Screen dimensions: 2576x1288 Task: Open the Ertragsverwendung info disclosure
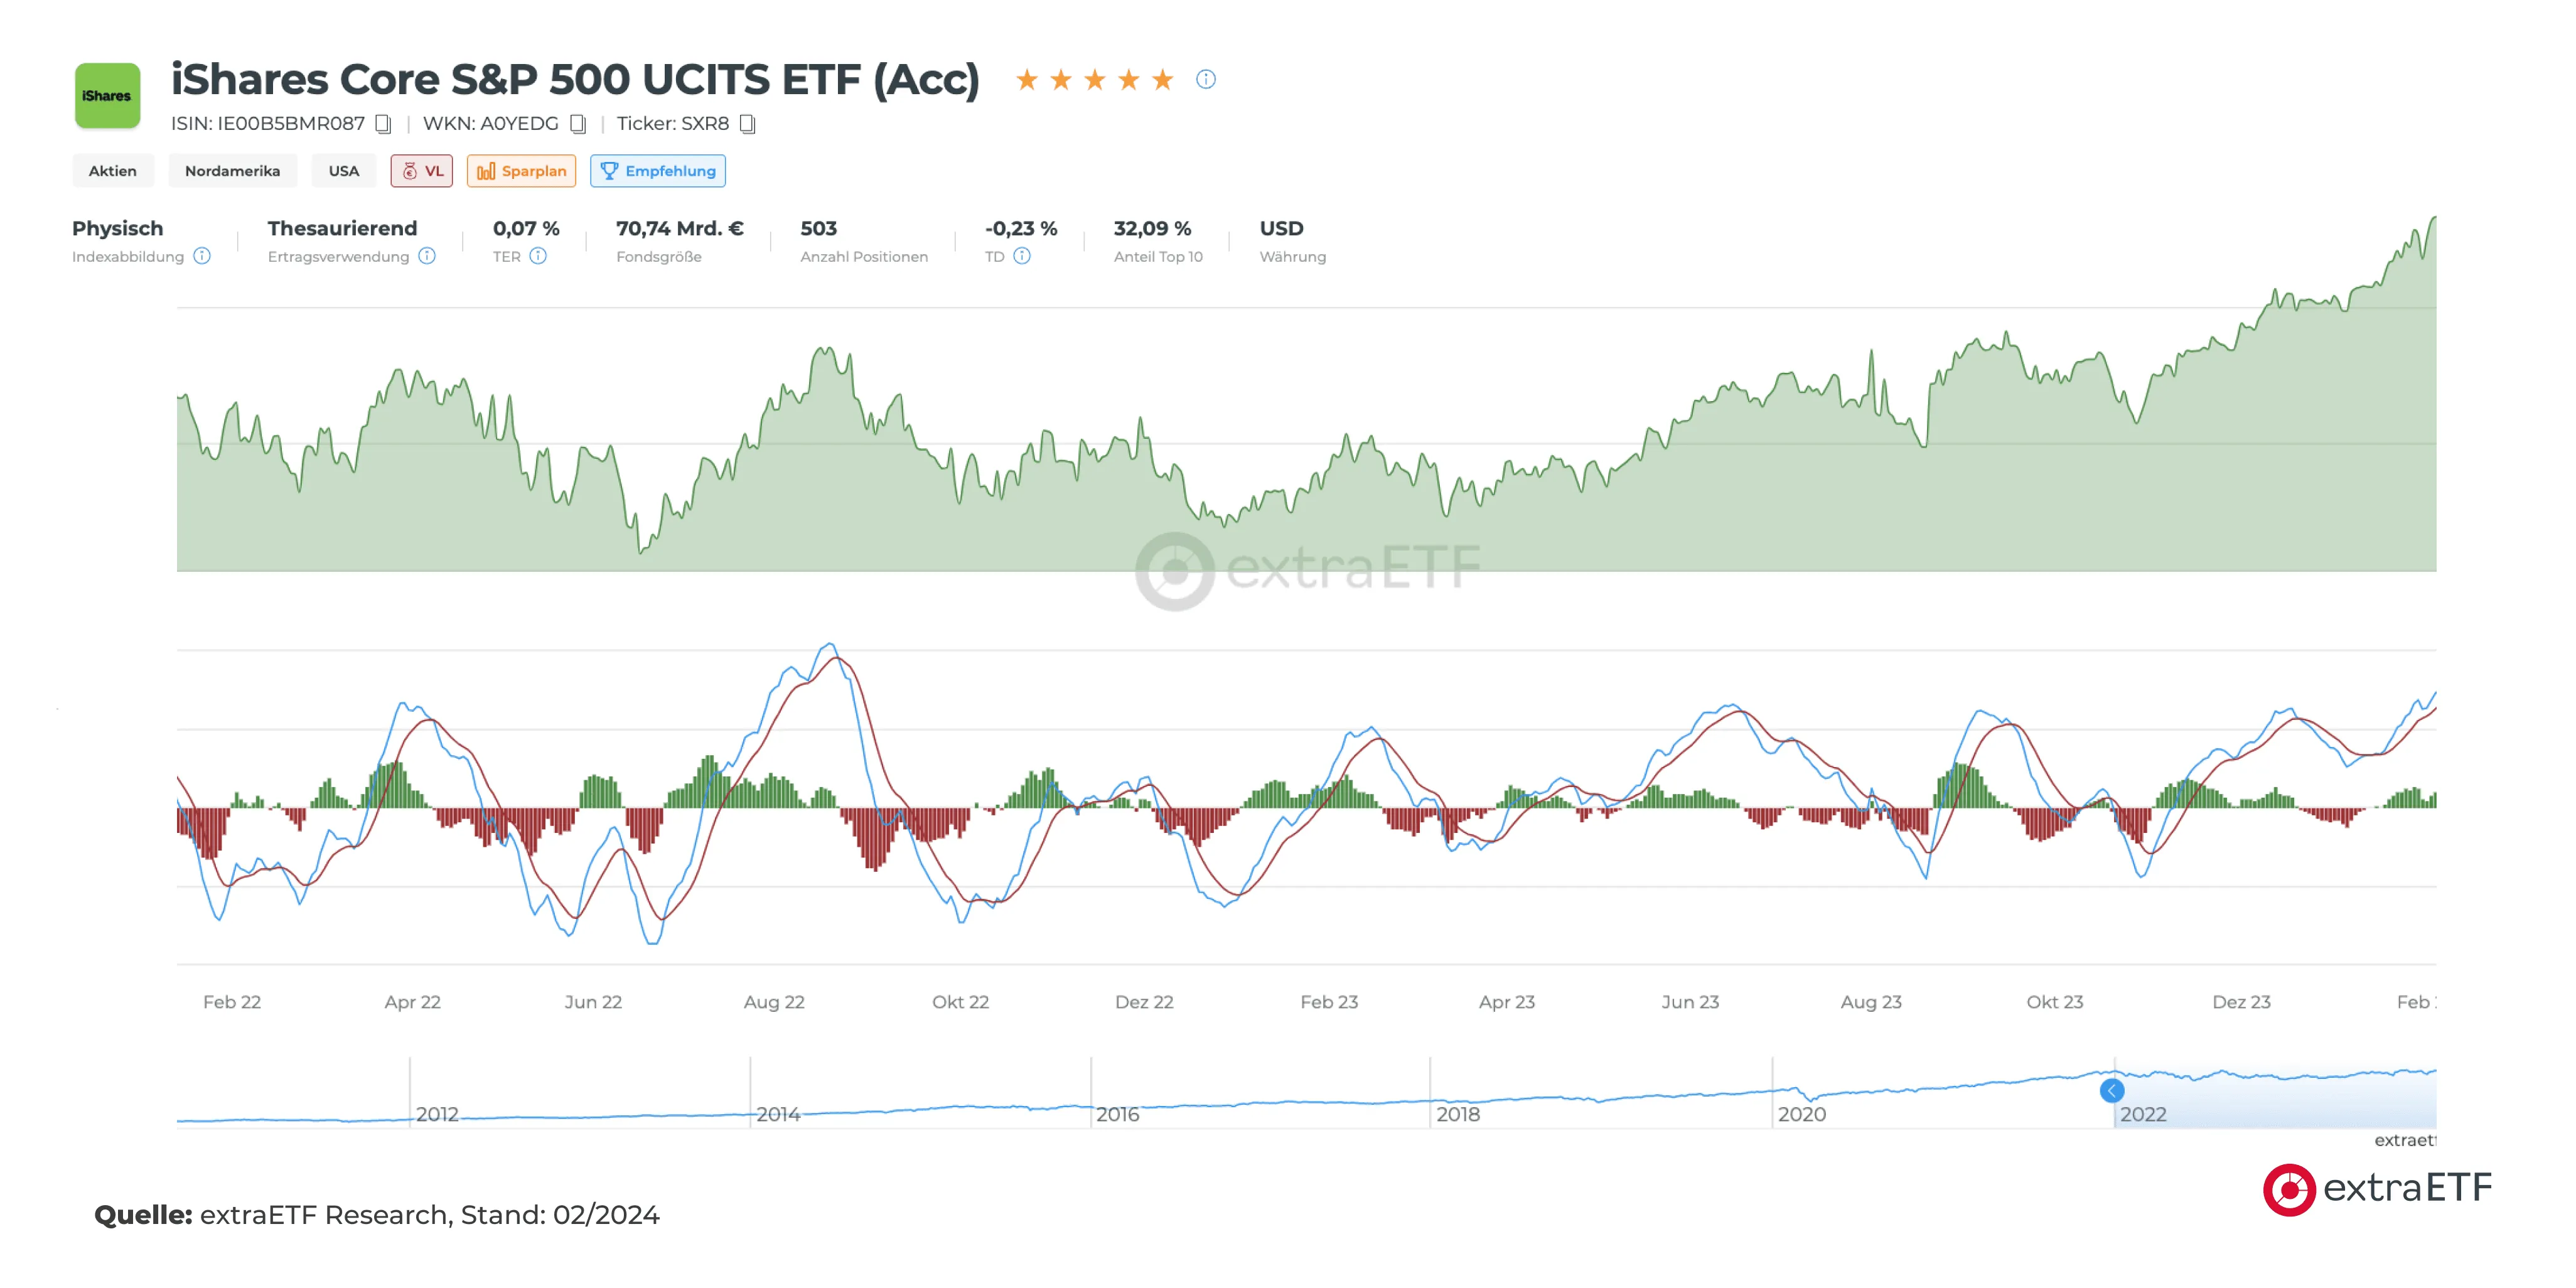click(429, 257)
